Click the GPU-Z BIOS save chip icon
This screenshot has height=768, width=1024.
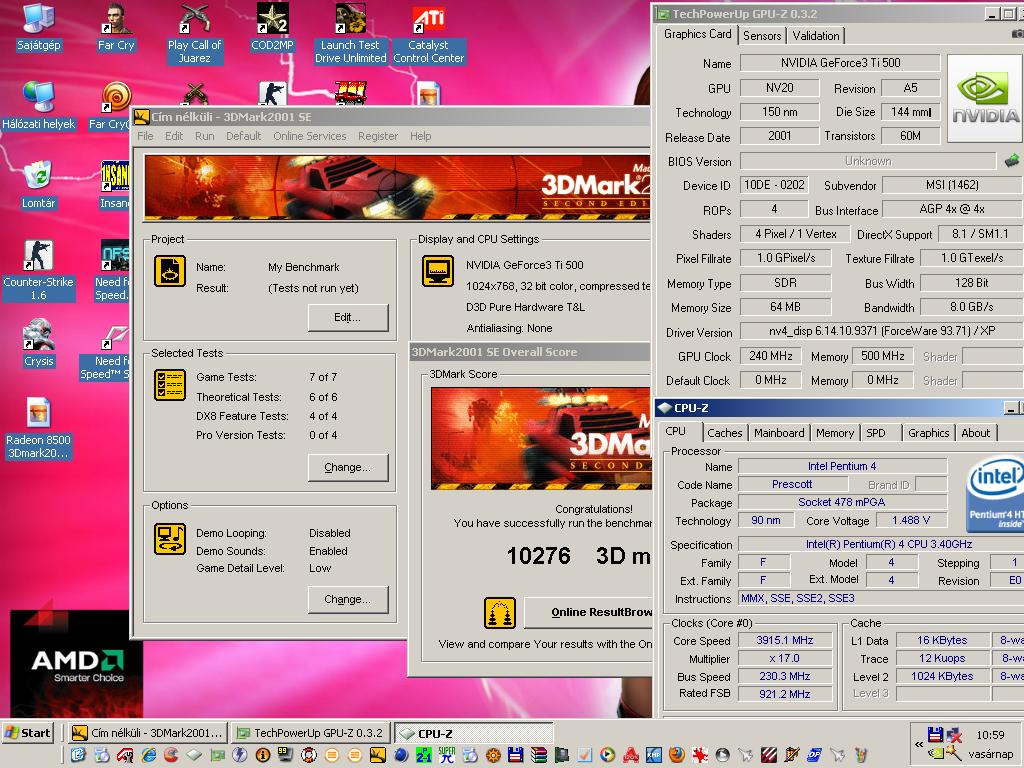pyautogui.click(x=1012, y=160)
